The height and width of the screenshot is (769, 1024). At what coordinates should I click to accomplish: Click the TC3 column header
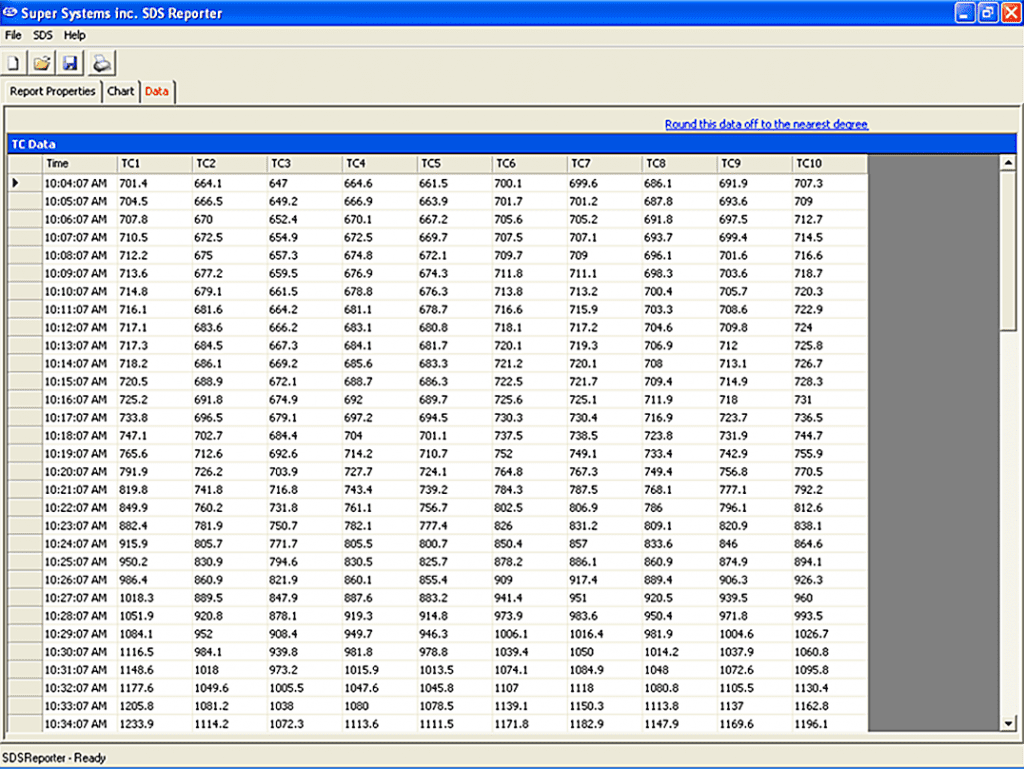coord(304,164)
